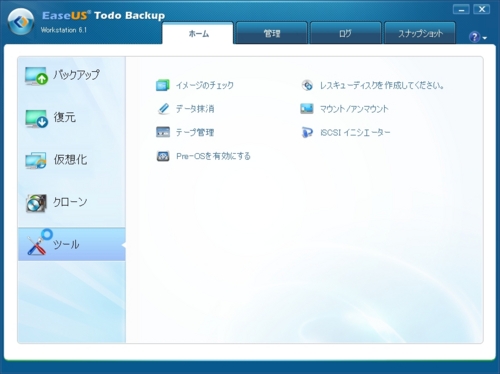Minimize the Todo Backup window

click(x=461, y=10)
